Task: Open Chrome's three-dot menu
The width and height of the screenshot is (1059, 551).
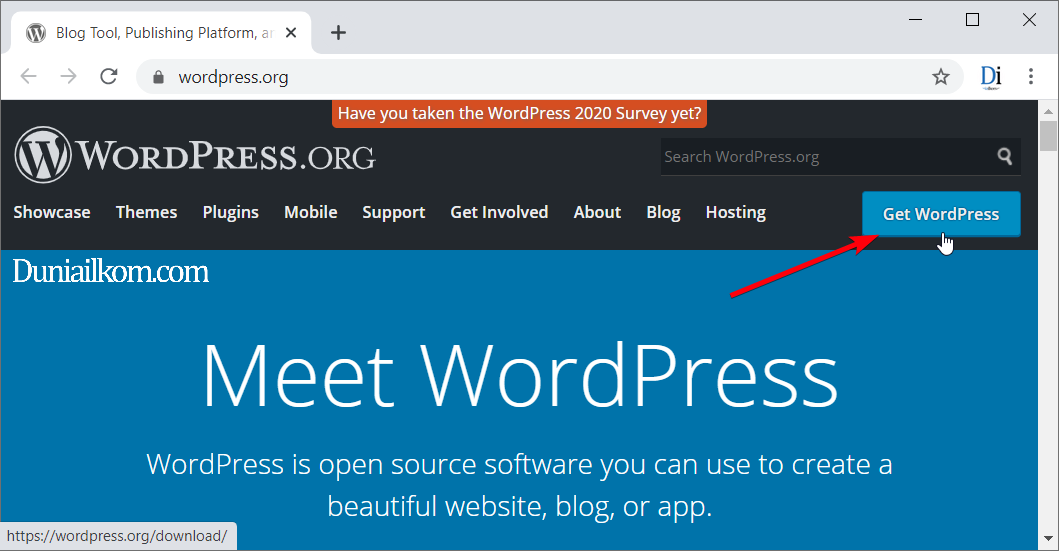Action: 1031,76
